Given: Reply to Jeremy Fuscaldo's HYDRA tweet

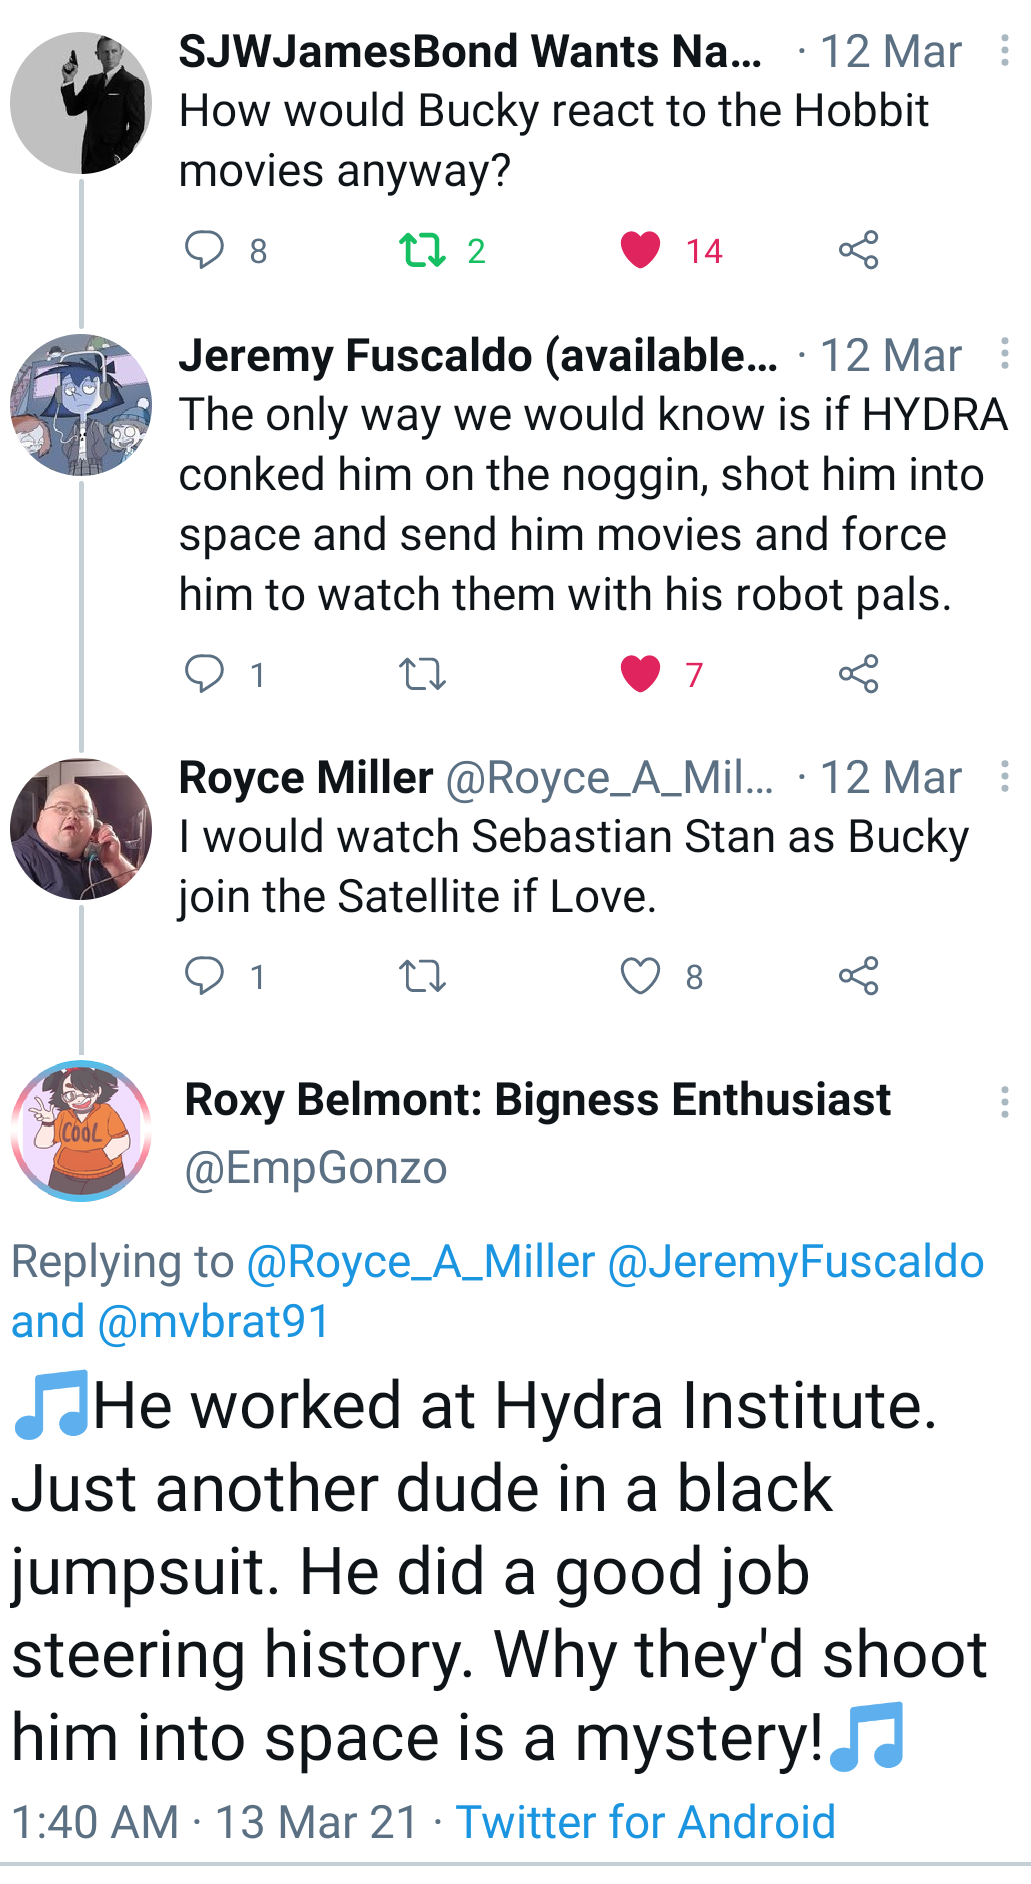Looking at the screenshot, I should click(x=205, y=674).
